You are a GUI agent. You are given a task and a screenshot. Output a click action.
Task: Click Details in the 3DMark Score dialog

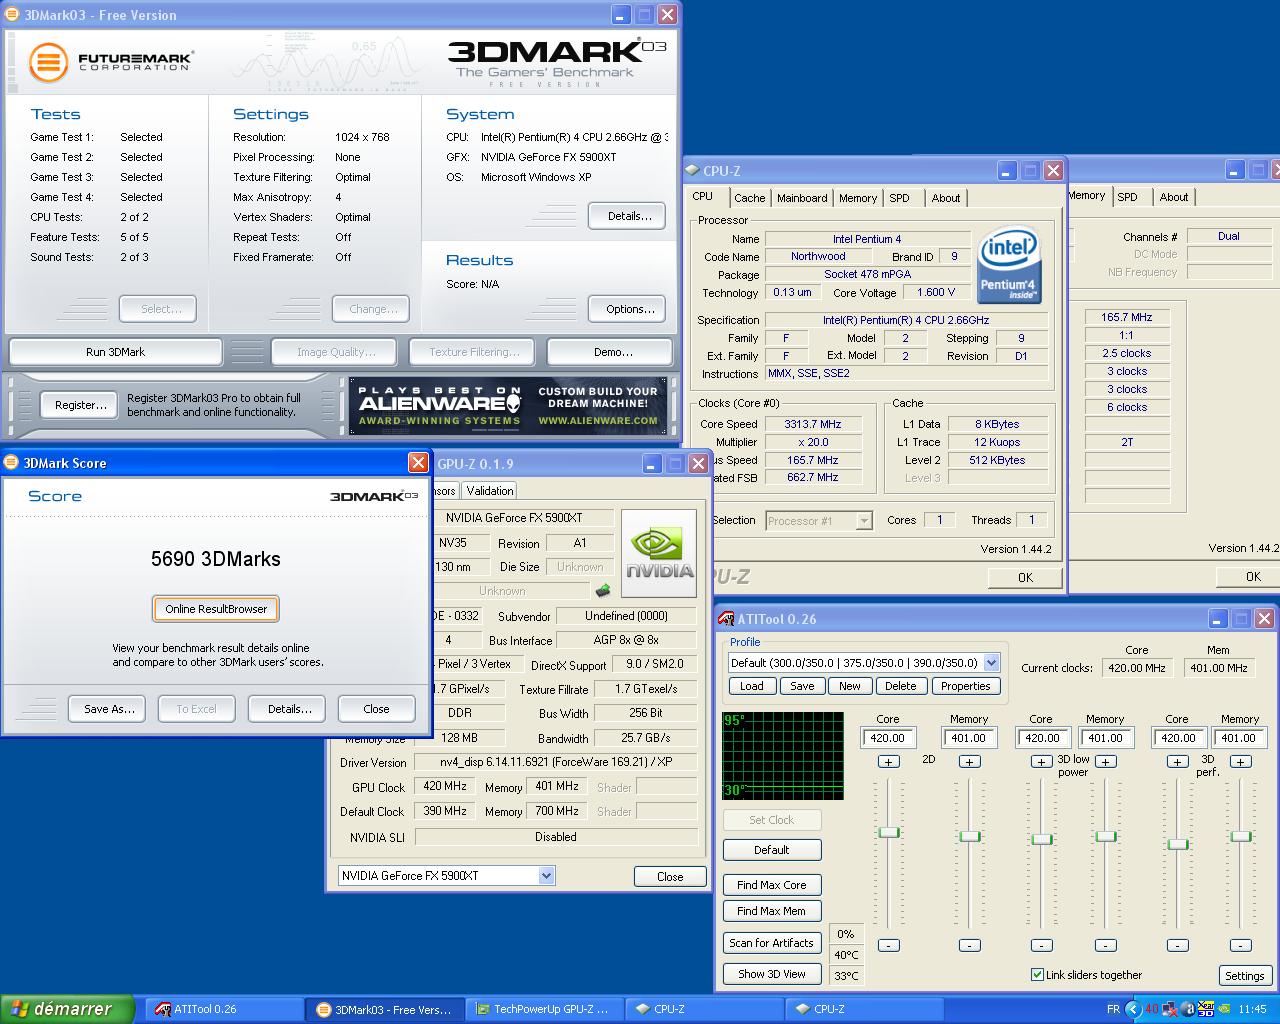coord(289,709)
